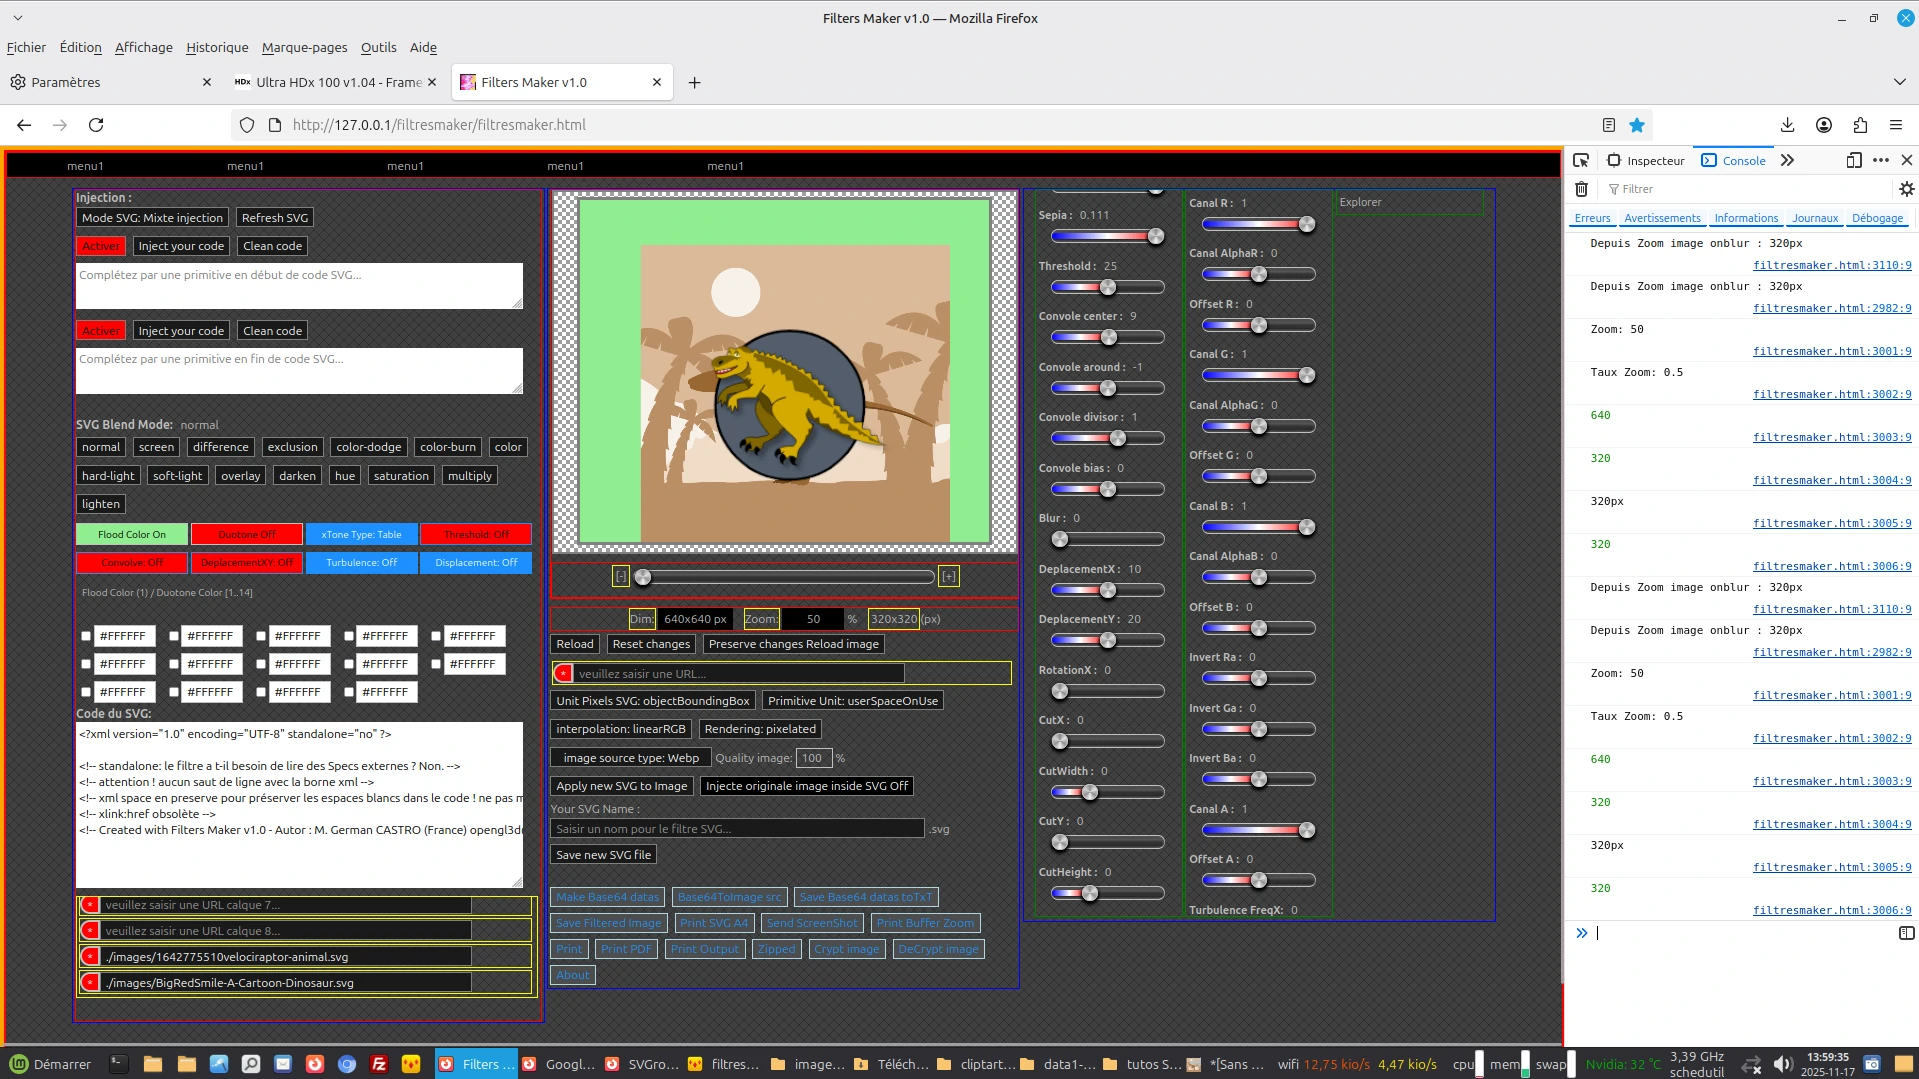Image resolution: width=1919 pixels, height=1079 pixels.
Task: Open the Firefox account icon
Action: tap(1824, 125)
